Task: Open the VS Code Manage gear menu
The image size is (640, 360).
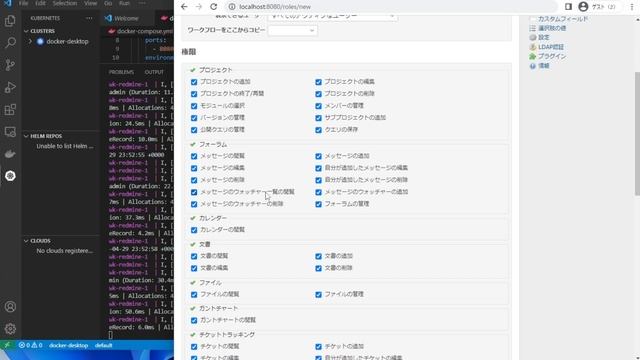Action: (10, 329)
